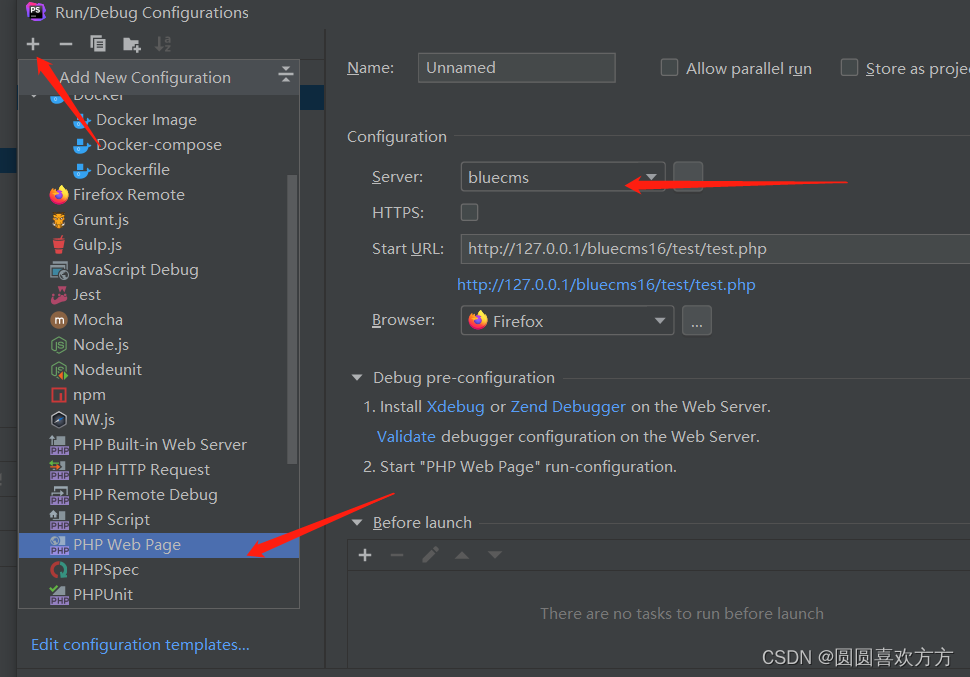Select PHP Built-in Web Server entry
Image resolution: width=970 pixels, height=677 pixels.
tap(159, 445)
